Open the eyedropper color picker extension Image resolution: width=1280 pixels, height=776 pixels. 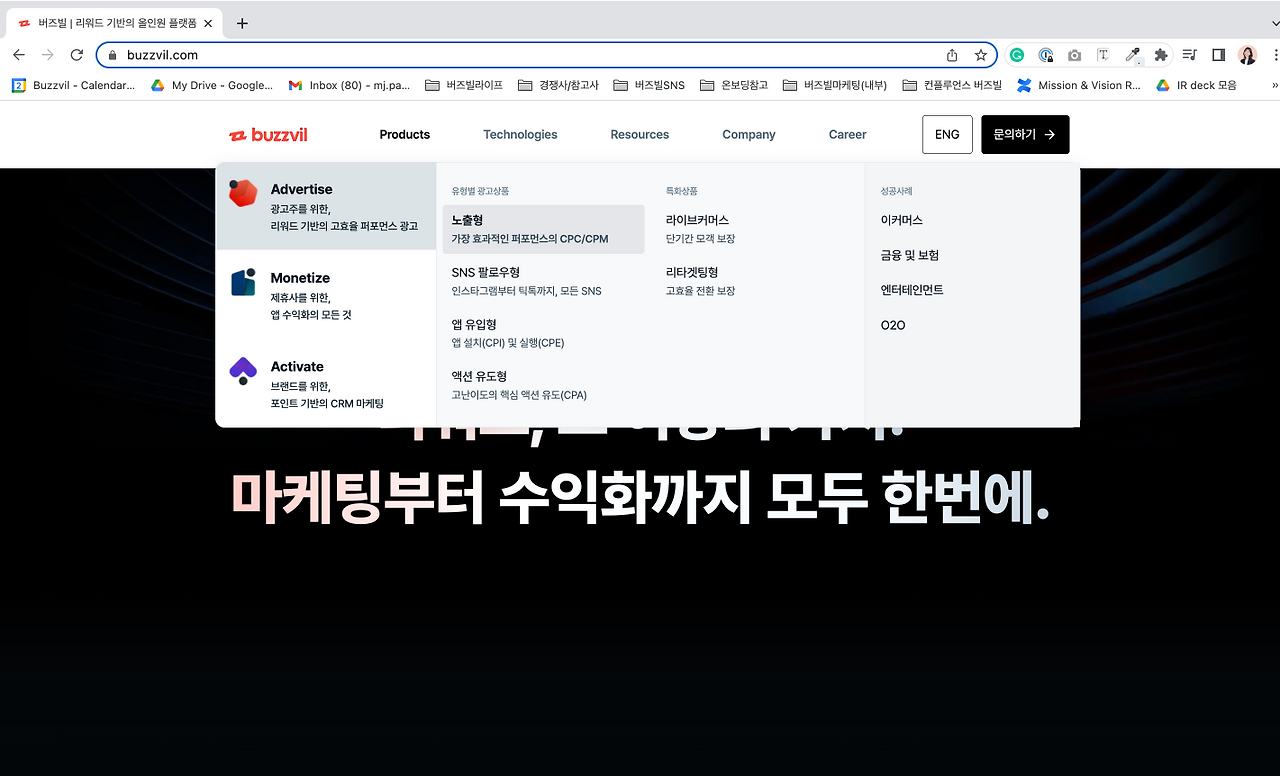point(1131,56)
